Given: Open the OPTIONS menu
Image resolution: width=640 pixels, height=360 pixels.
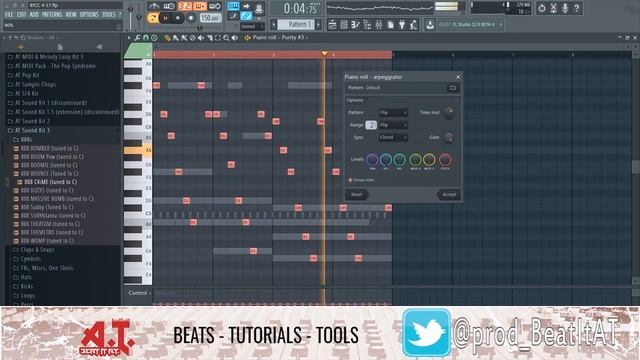Looking at the screenshot, I should [89, 15].
